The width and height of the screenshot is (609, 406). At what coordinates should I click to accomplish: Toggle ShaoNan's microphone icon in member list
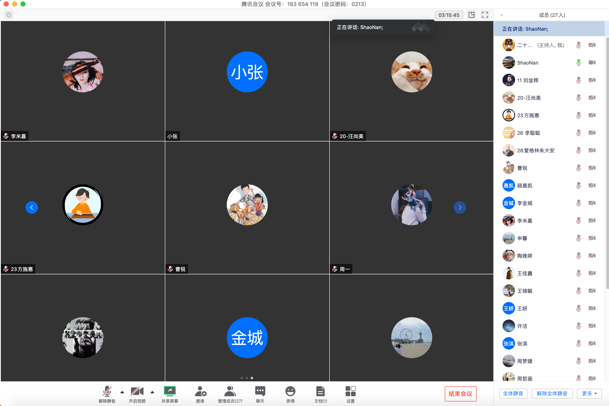pyautogui.click(x=578, y=63)
